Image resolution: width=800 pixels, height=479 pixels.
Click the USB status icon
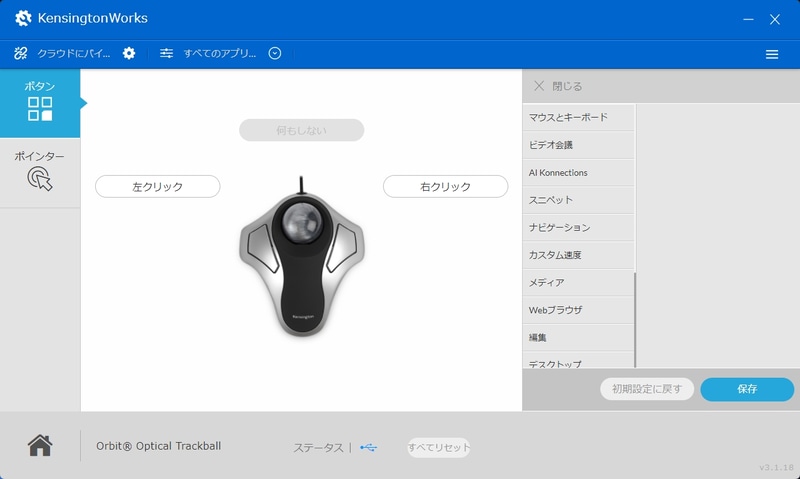368,447
